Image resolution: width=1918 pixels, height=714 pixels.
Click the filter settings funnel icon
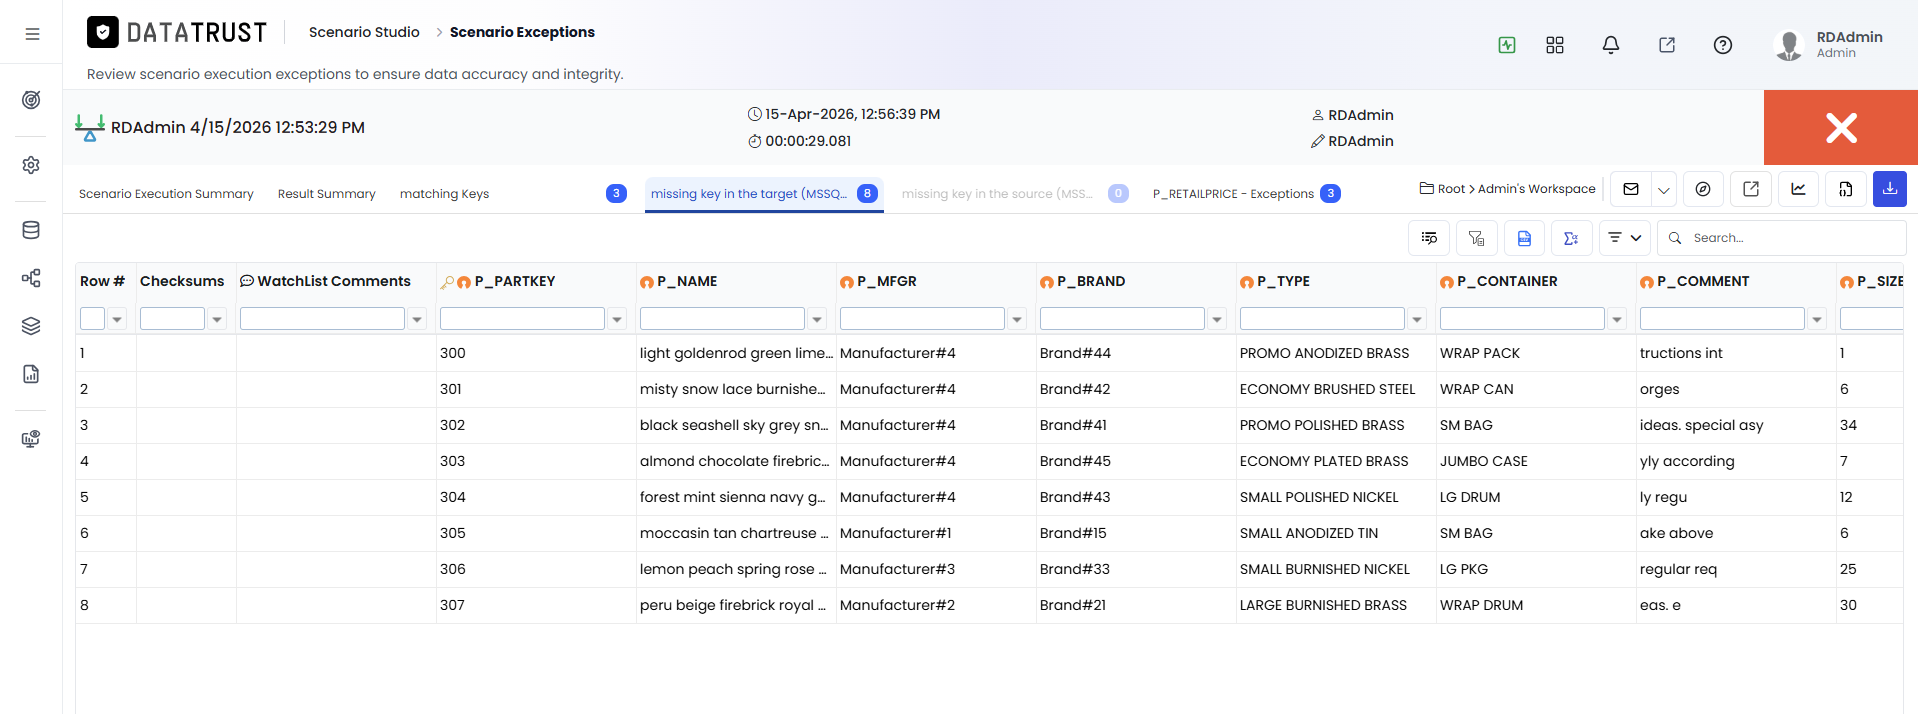1477,238
